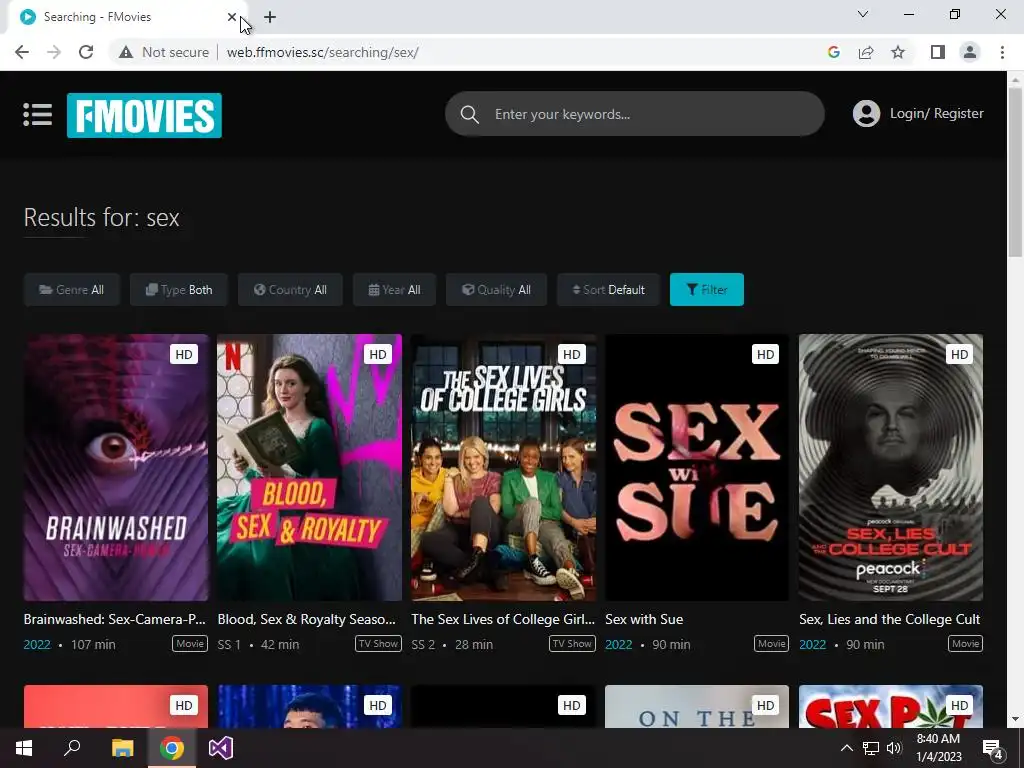This screenshot has height=768, width=1024.
Task: Expand the Country All filter
Action: click(x=290, y=289)
